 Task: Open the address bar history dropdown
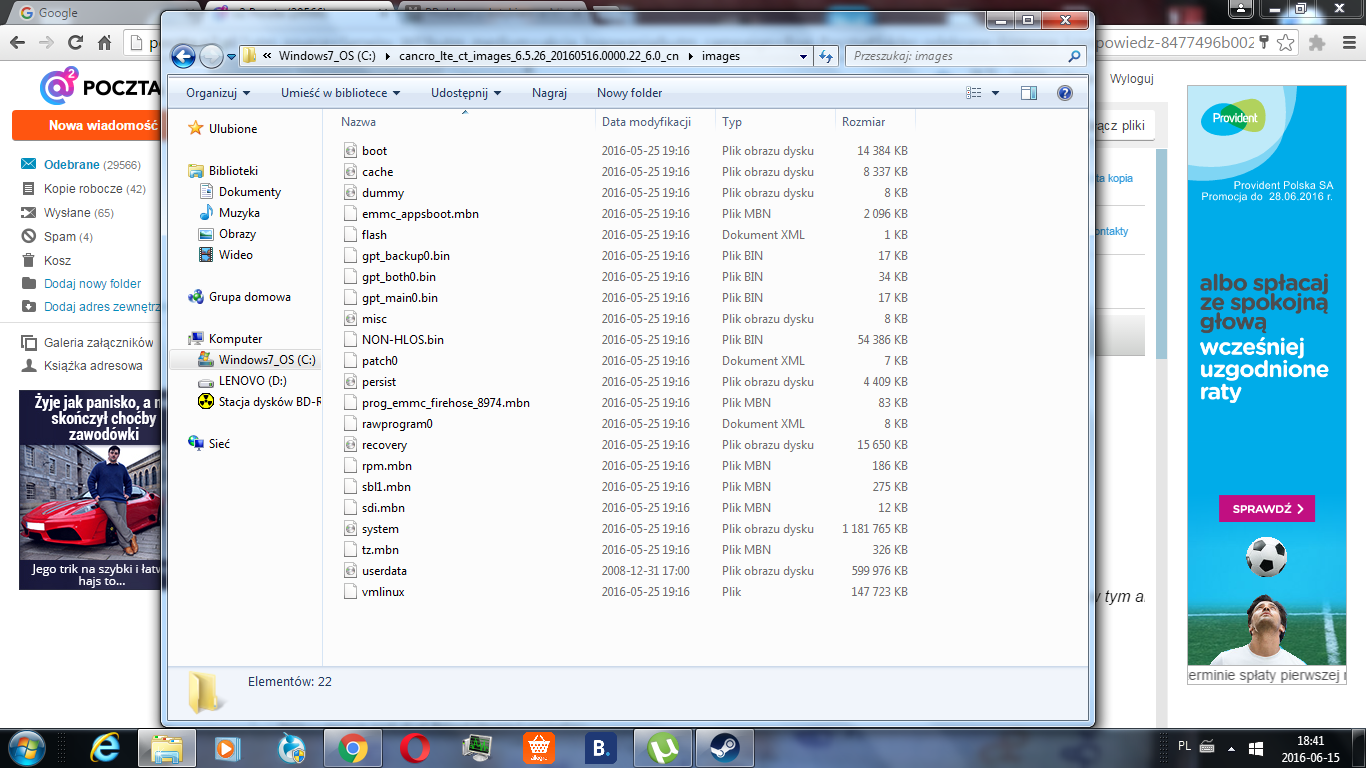(x=803, y=56)
